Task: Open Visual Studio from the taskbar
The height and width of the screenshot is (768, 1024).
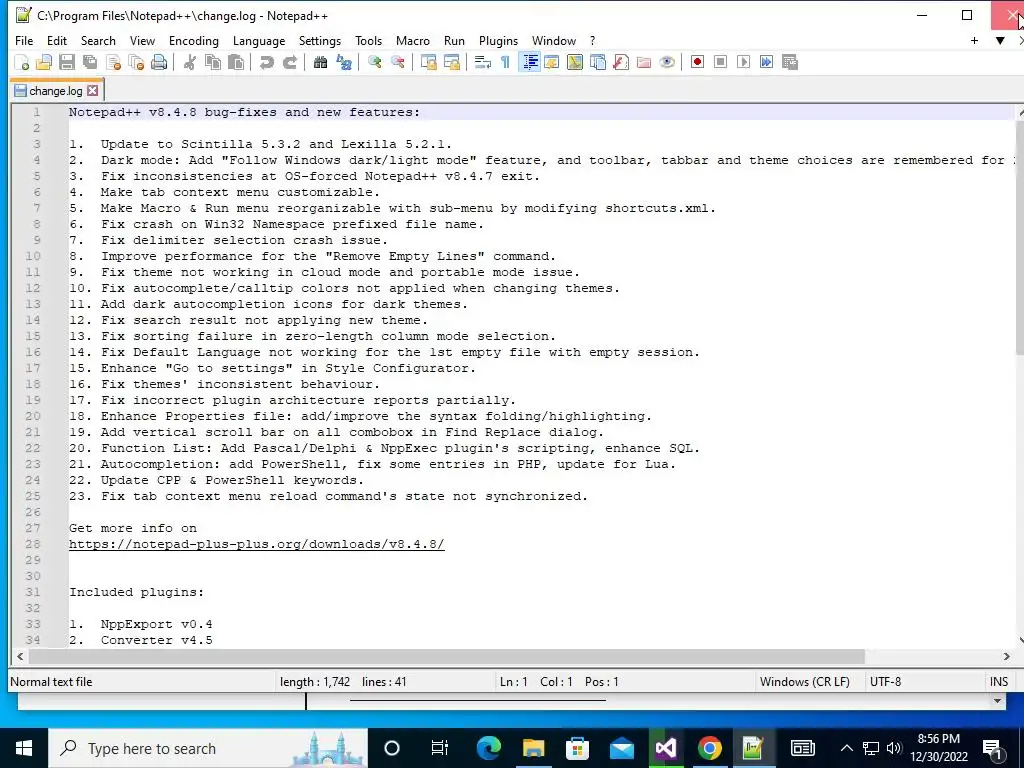Action: 665,748
